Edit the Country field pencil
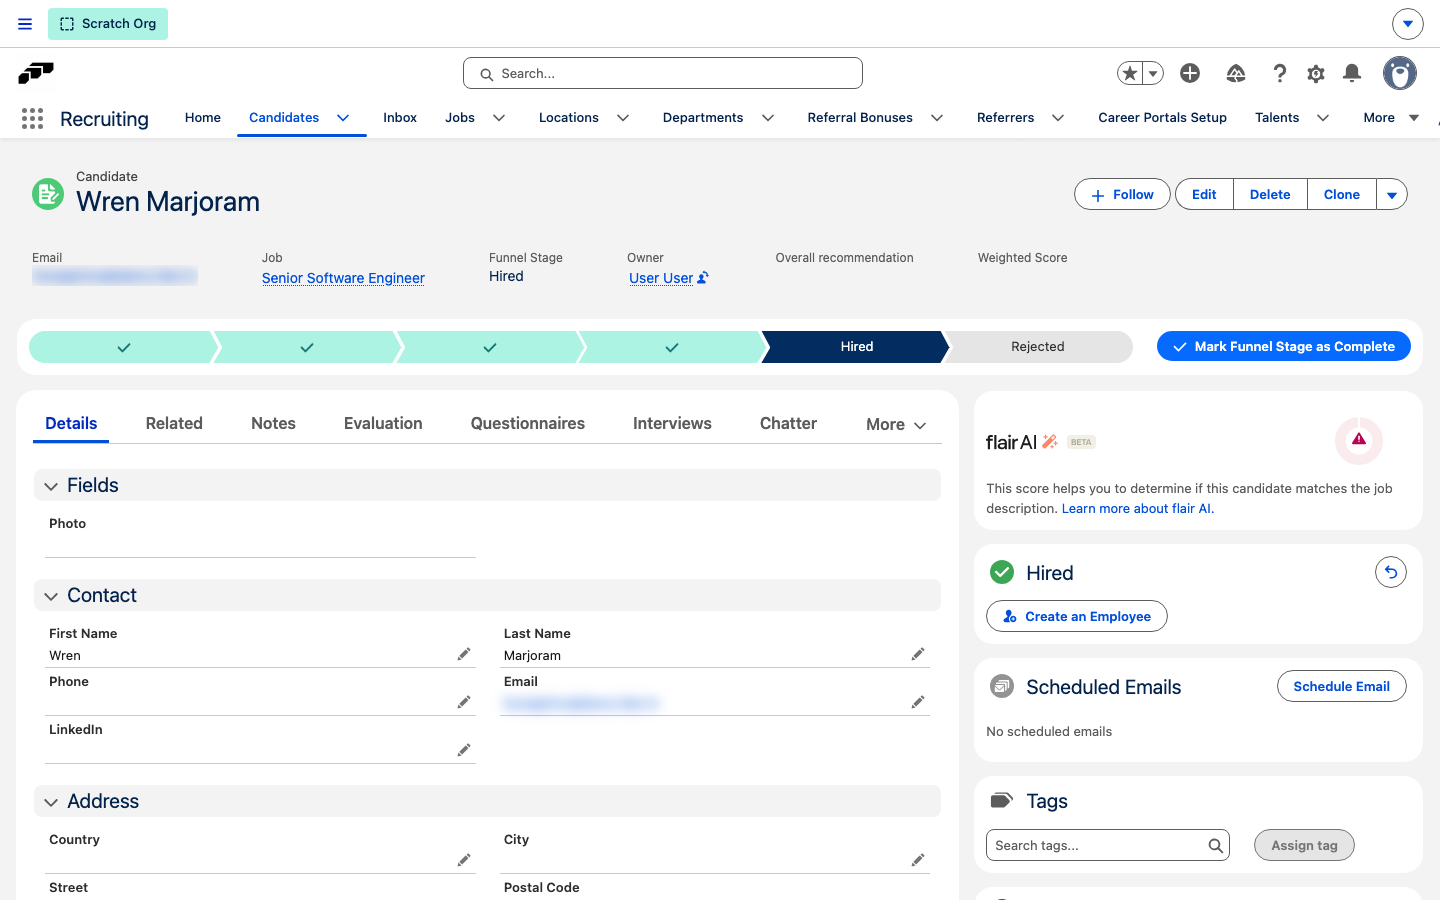 (464, 860)
